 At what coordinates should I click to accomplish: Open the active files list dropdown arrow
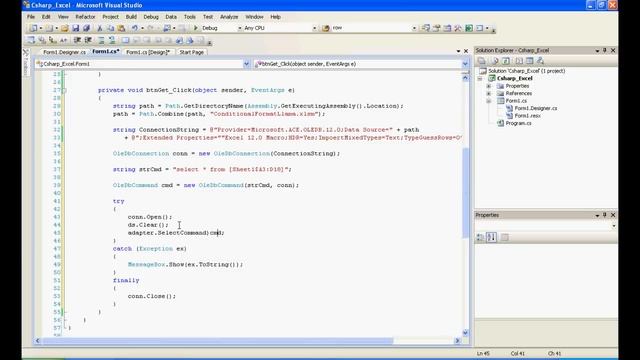coord(458,51)
